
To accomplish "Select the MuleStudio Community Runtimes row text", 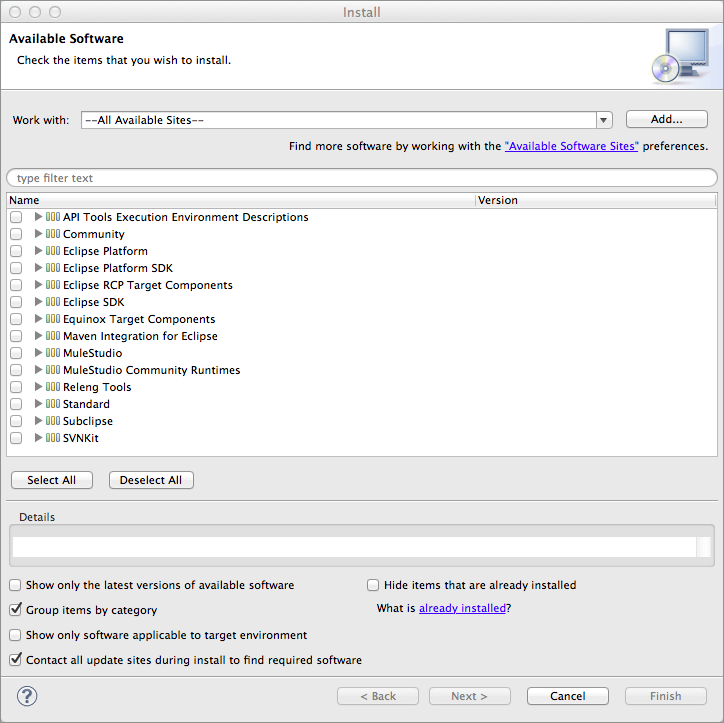I will (151, 370).
